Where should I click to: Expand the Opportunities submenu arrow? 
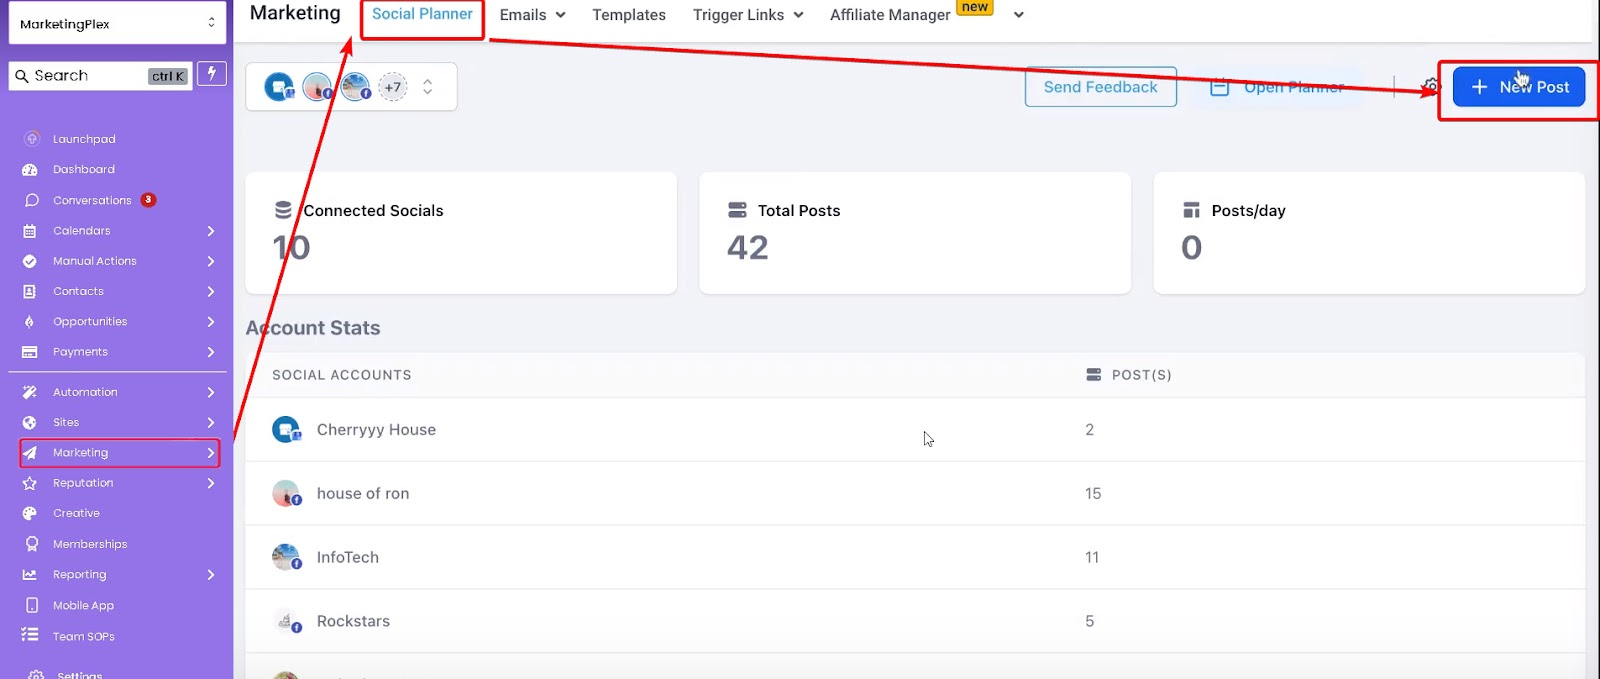(x=210, y=322)
